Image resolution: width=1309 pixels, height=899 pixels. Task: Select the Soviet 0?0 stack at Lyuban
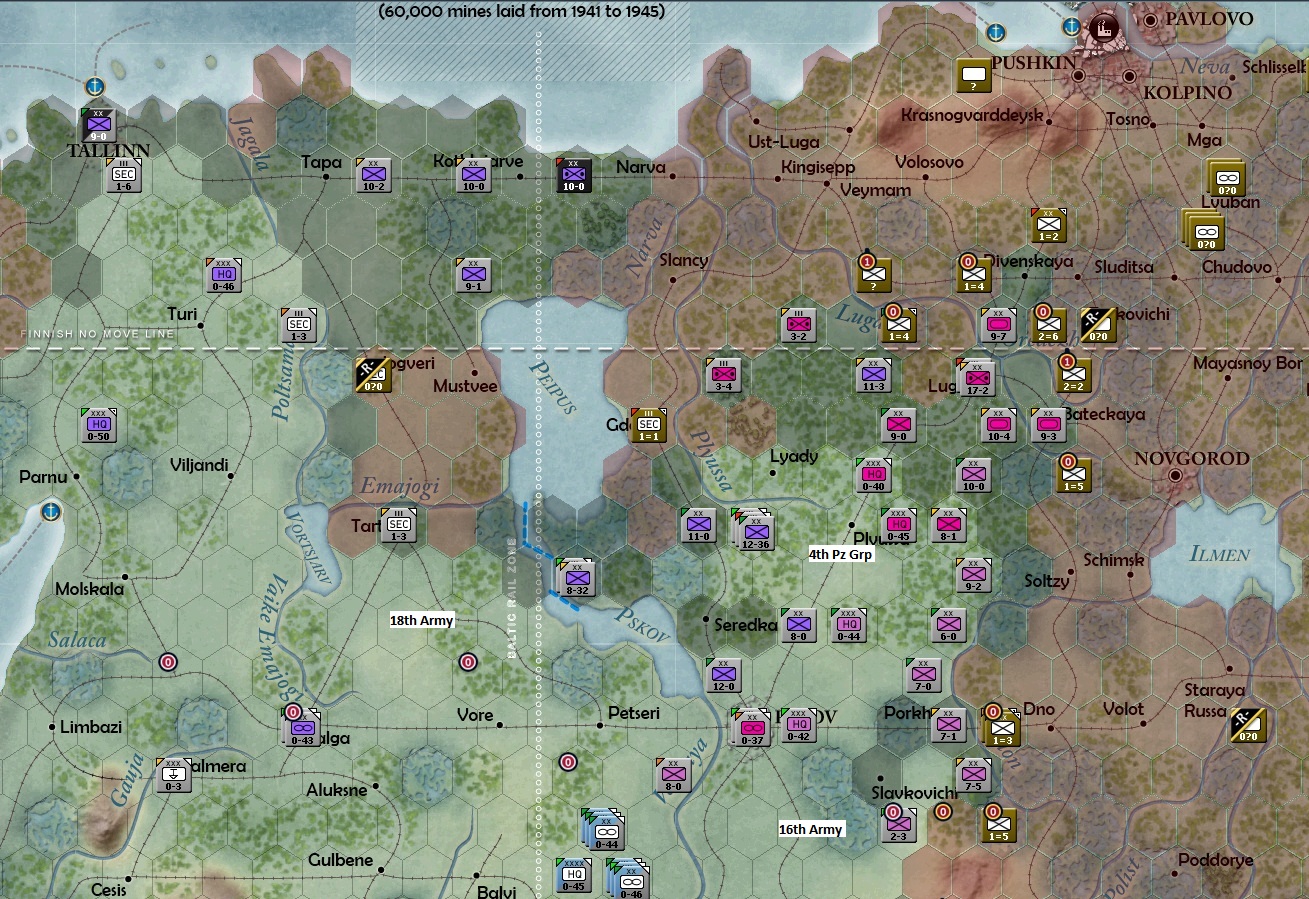click(1224, 178)
